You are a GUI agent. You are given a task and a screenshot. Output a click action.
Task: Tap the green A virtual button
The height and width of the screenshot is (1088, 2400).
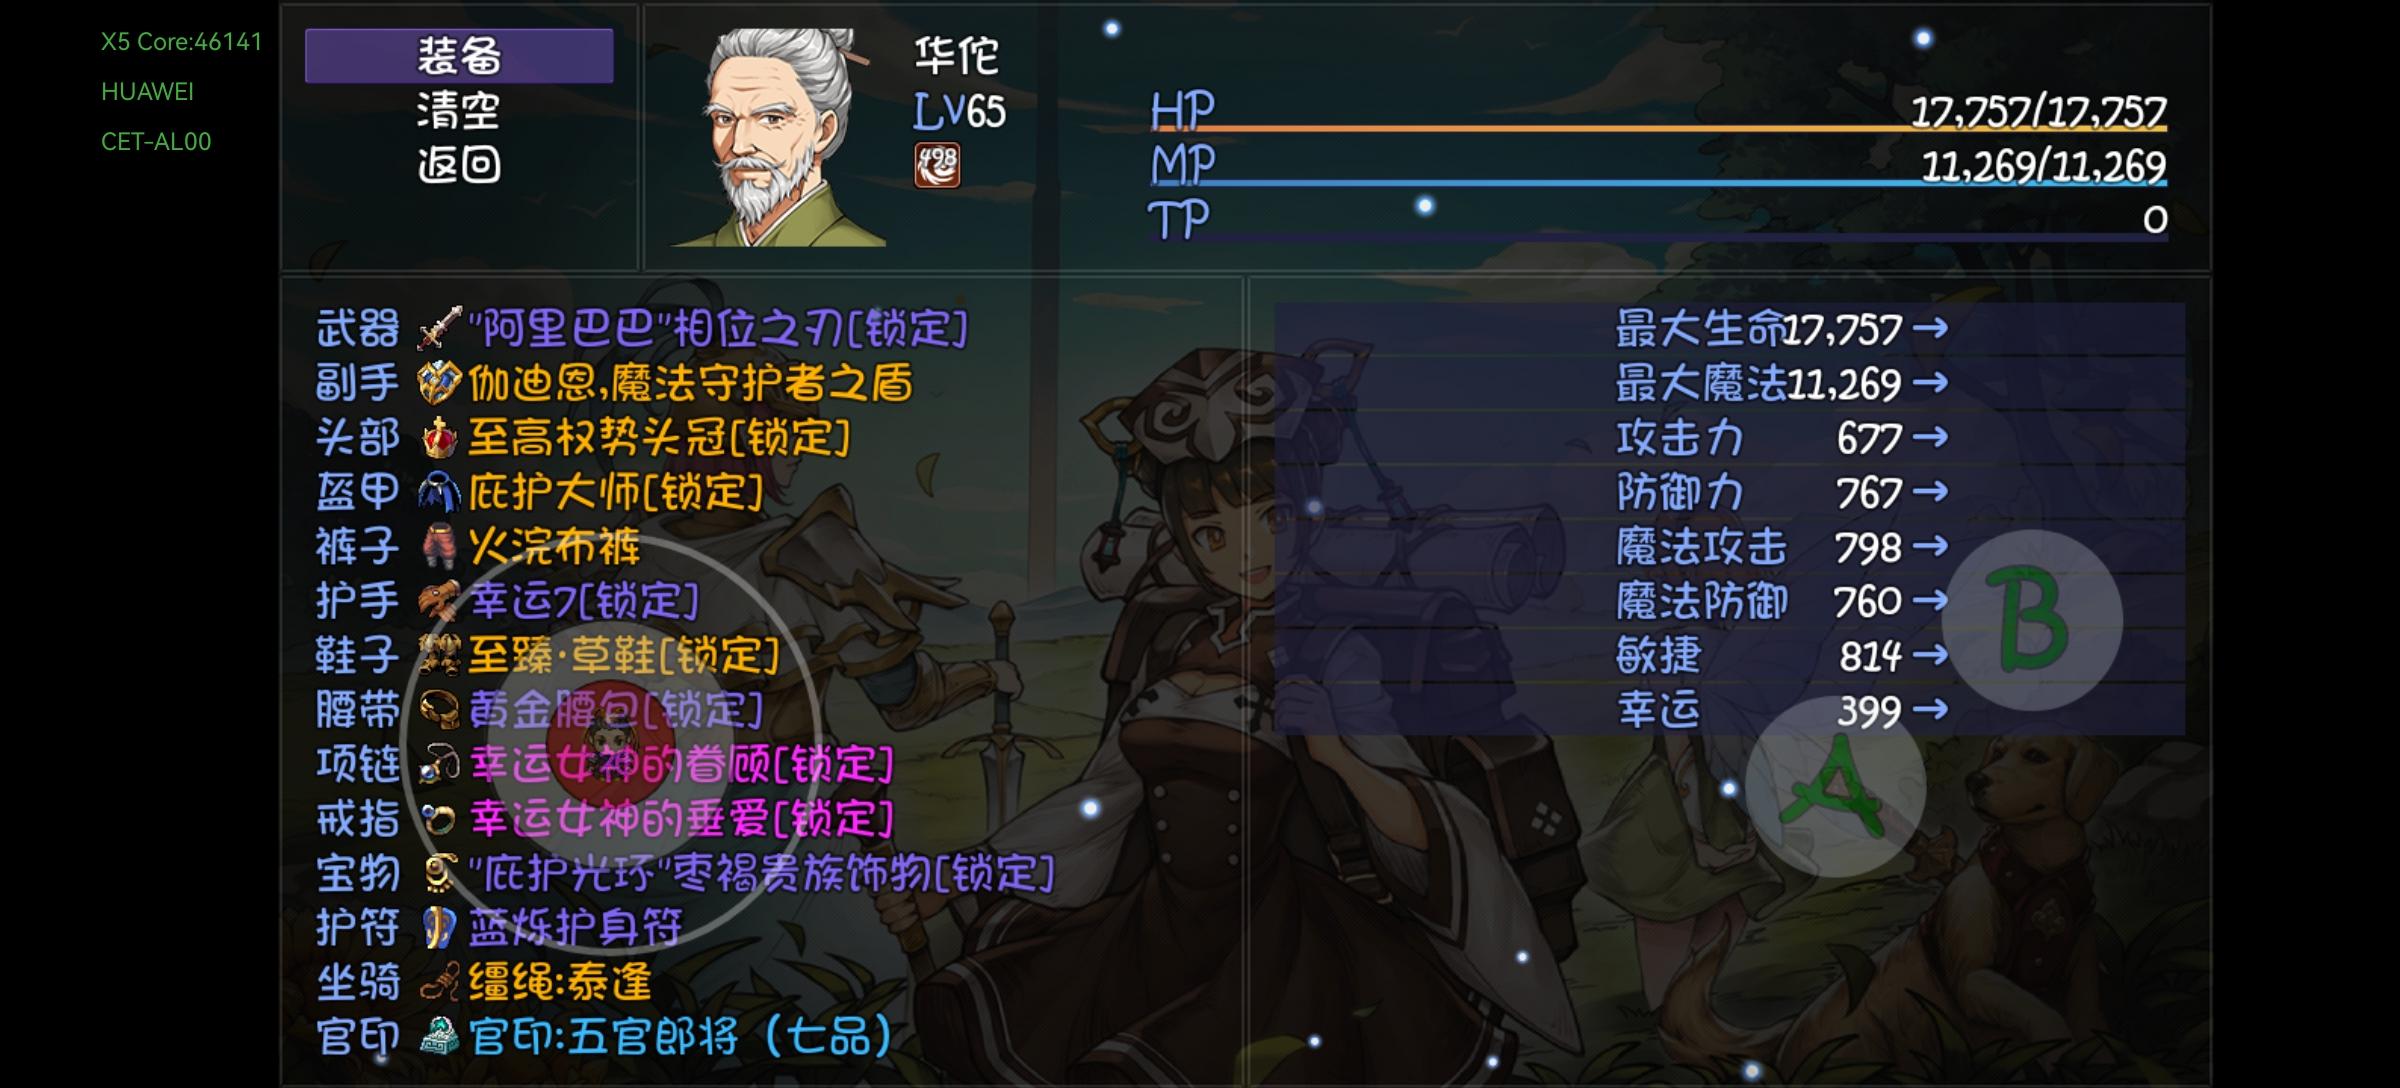click(x=1835, y=787)
